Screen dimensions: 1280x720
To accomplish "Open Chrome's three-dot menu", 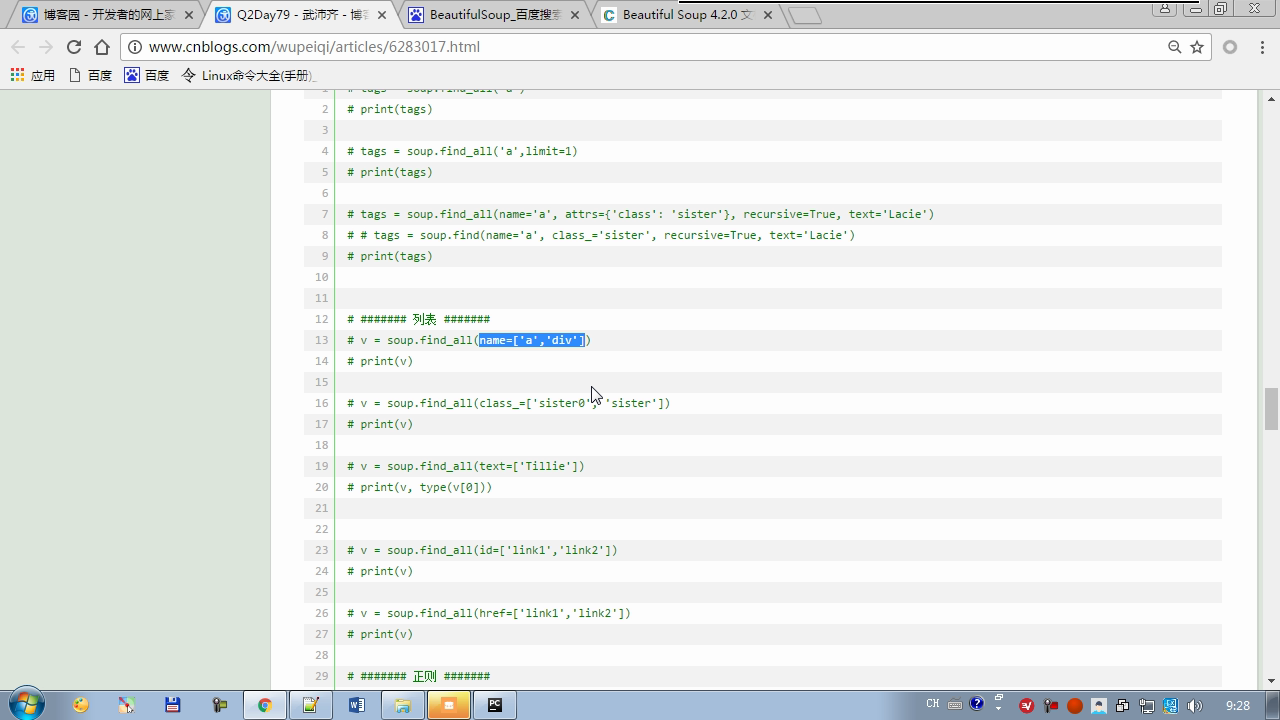I will tap(1259, 47).
